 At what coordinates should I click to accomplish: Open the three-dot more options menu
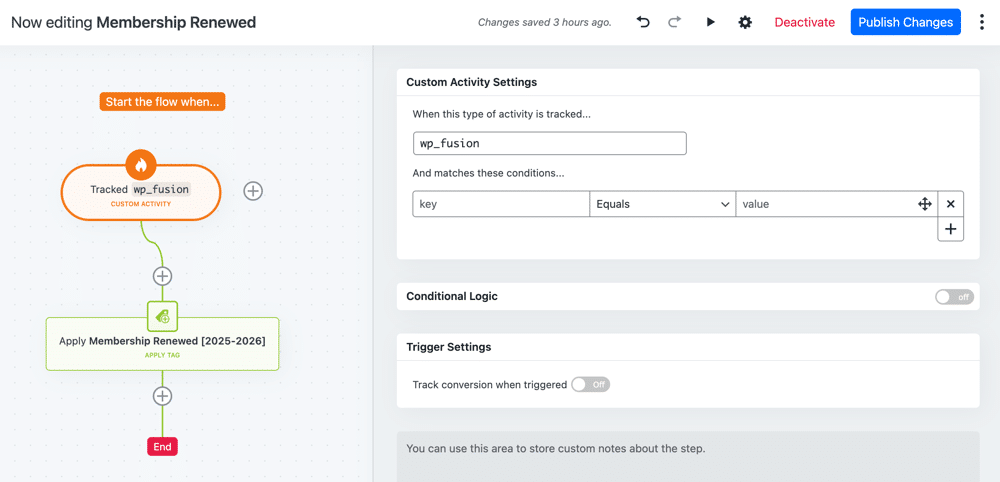(x=982, y=22)
